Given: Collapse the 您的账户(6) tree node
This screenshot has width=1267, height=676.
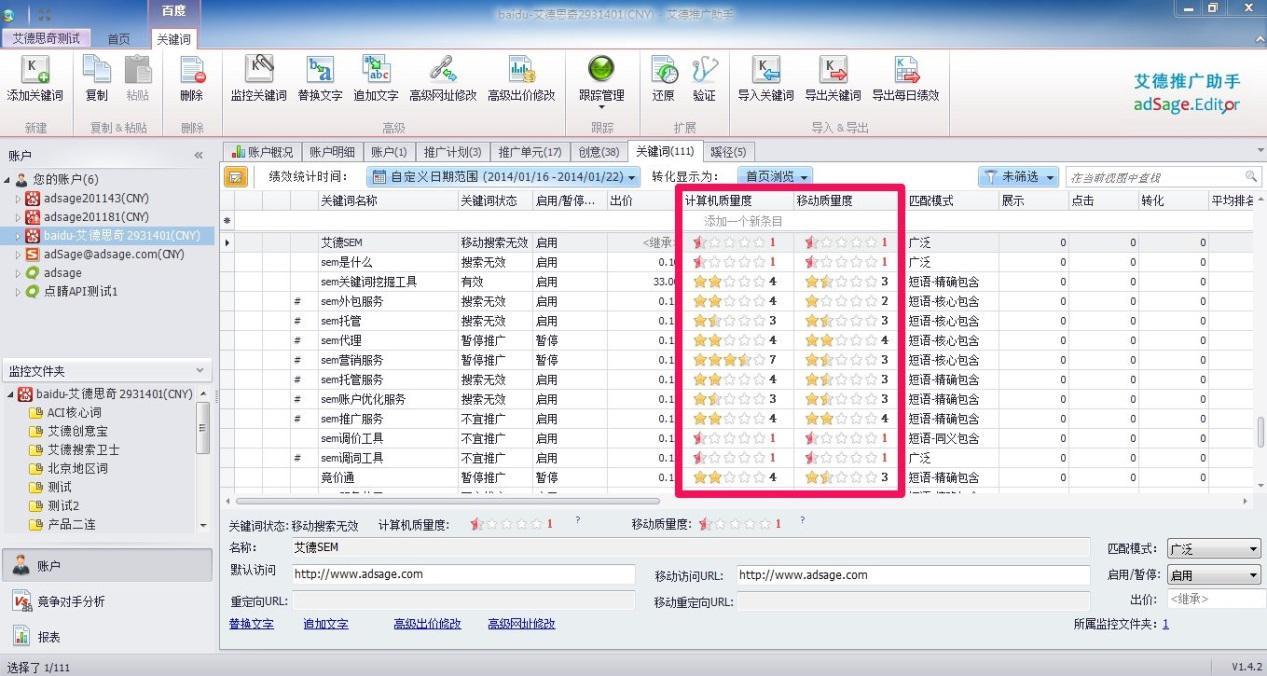Looking at the screenshot, I should click(9, 180).
